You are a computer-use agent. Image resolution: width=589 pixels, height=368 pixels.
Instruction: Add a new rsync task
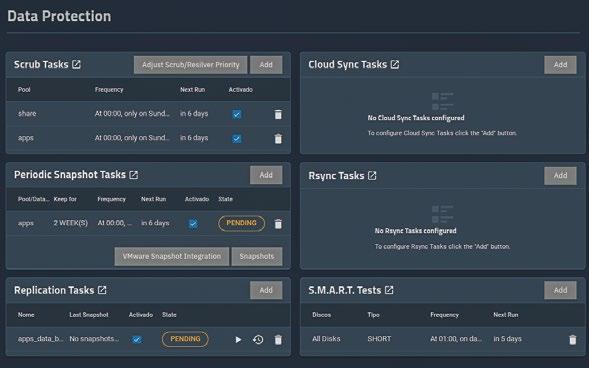pyautogui.click(x=560, y=176)
